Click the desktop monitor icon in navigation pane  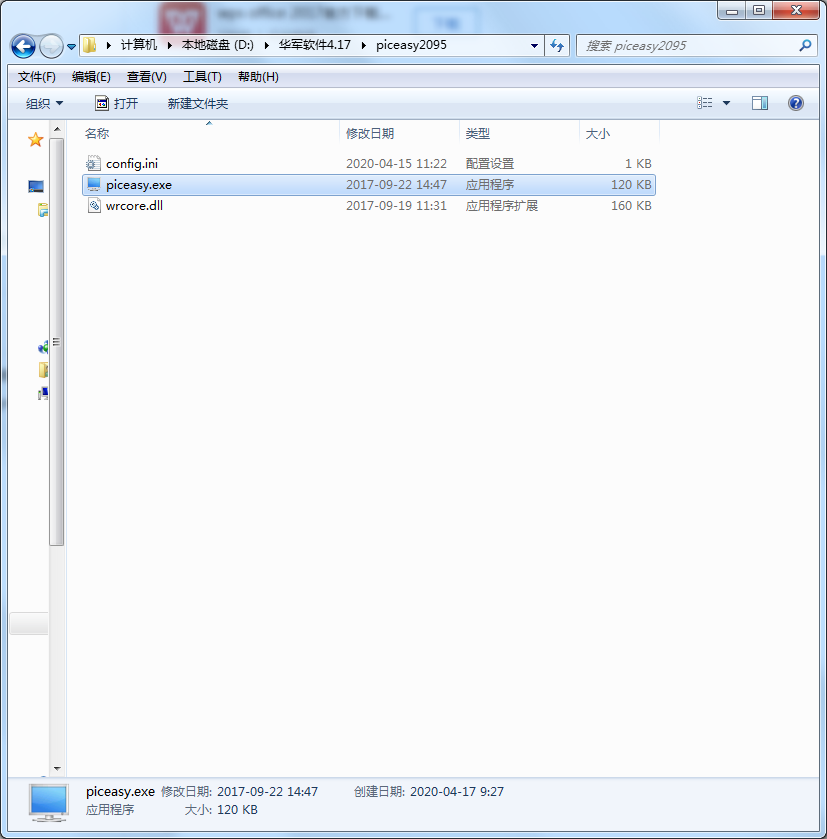36,186
